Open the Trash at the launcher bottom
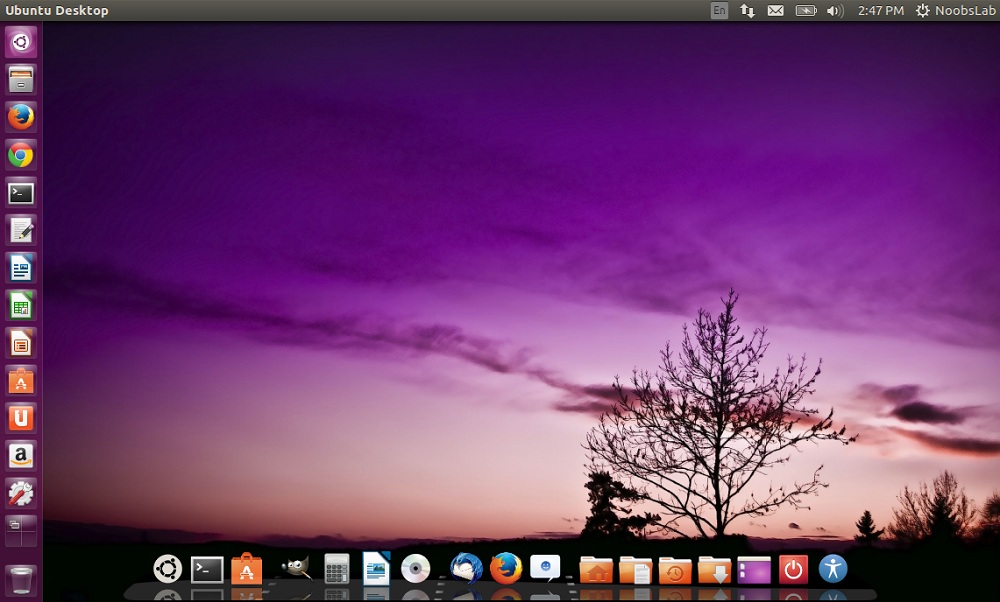The image size is (1000, 602). pyautogui.click(x=21, y=580)
